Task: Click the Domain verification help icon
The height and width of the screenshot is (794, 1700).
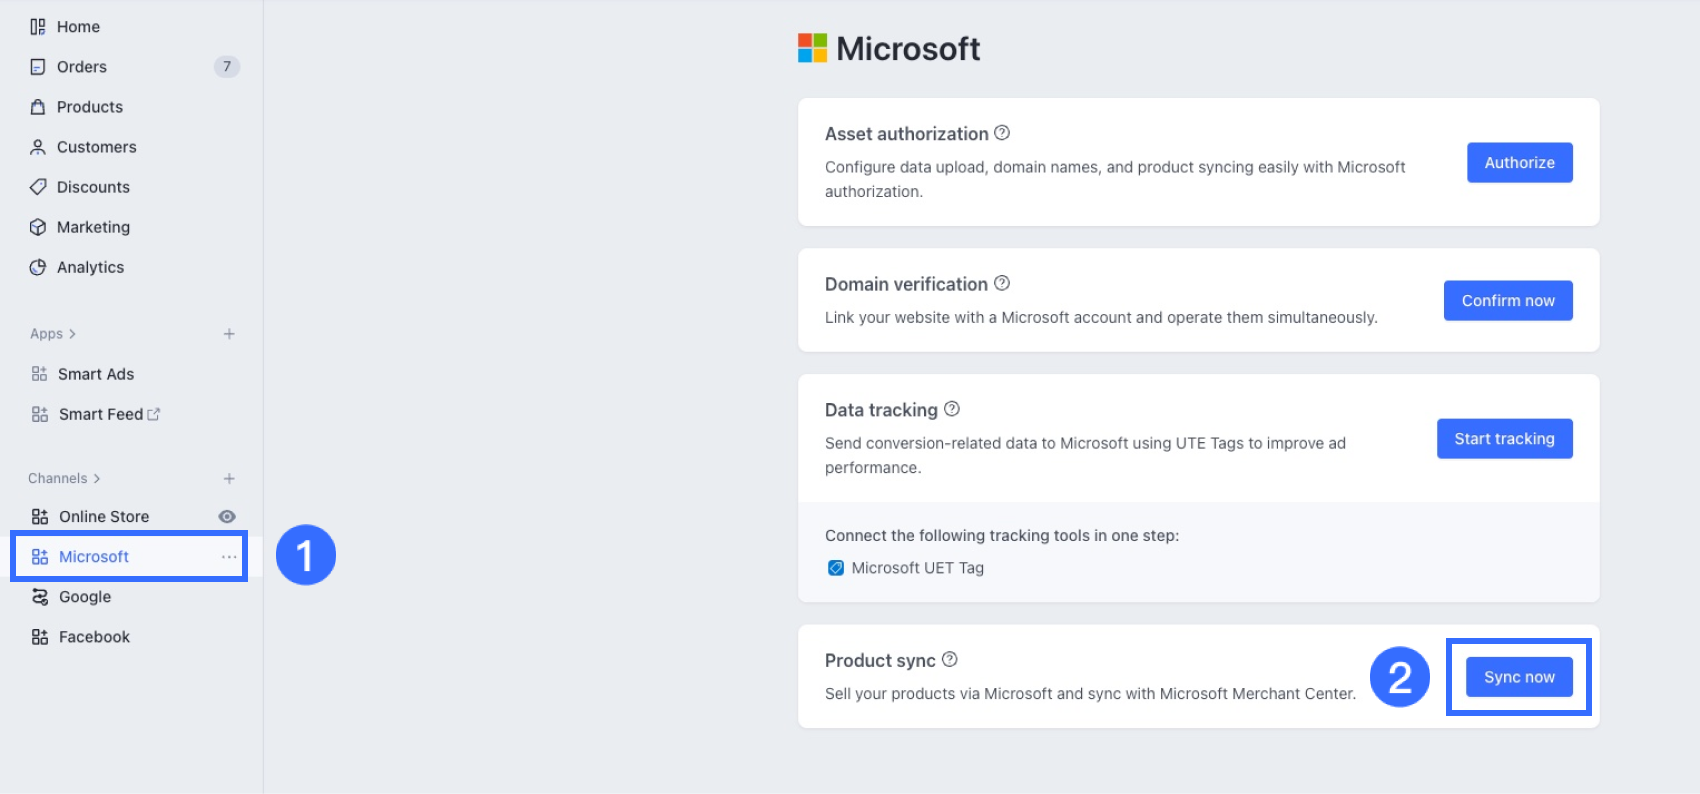Action: click(1002, 283)
